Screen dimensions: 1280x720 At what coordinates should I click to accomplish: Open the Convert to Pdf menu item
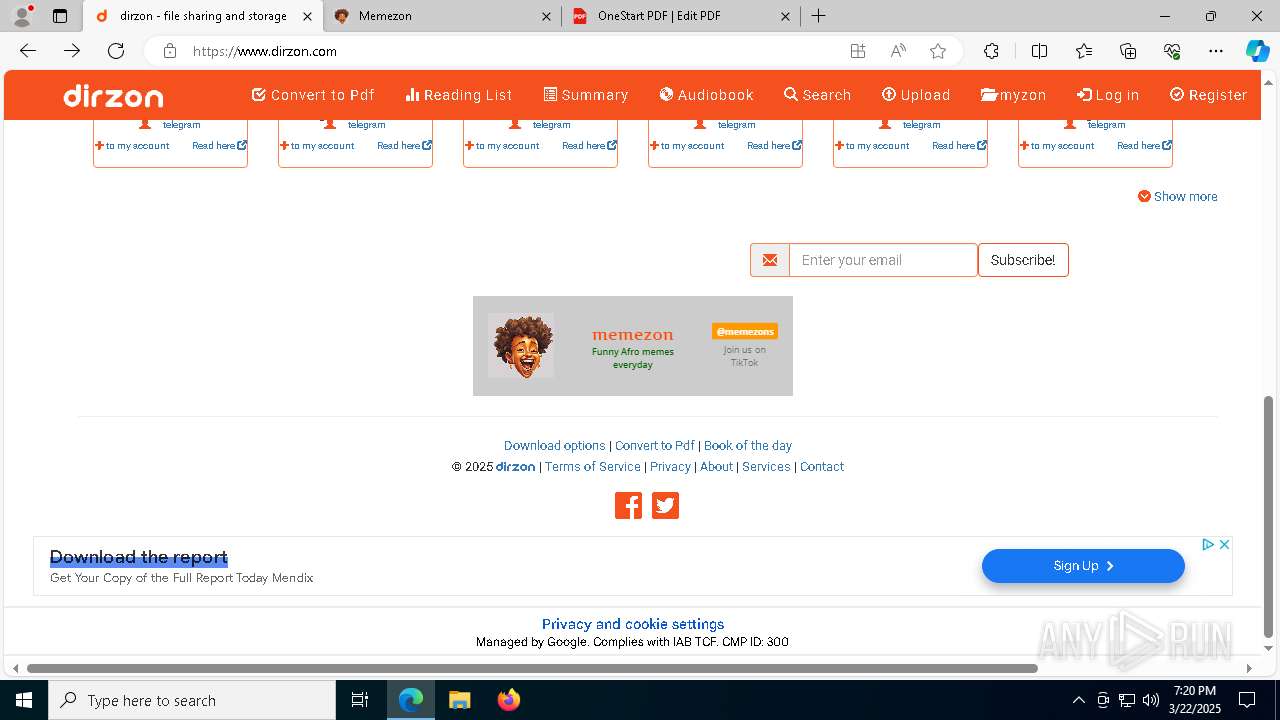pos(313,95)
